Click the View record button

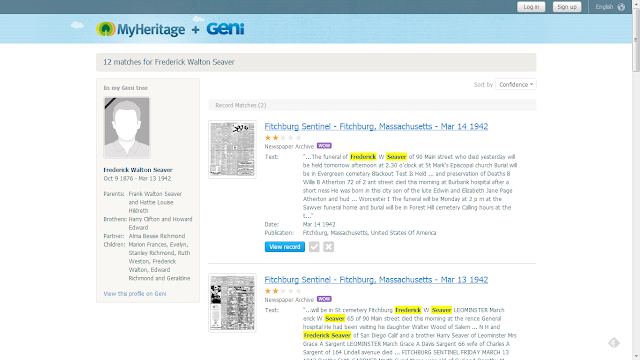[x=284, y=247]
